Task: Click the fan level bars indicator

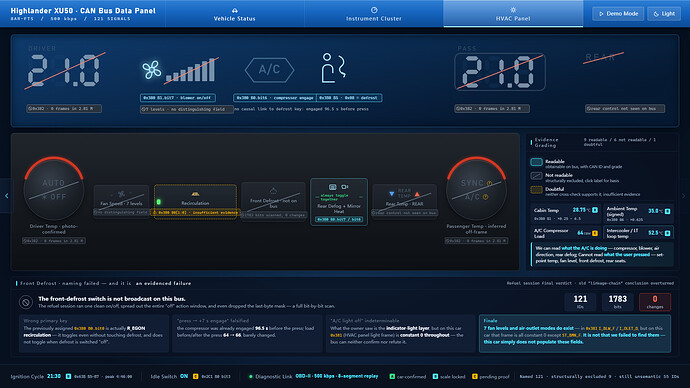Action: click(191, 70)
